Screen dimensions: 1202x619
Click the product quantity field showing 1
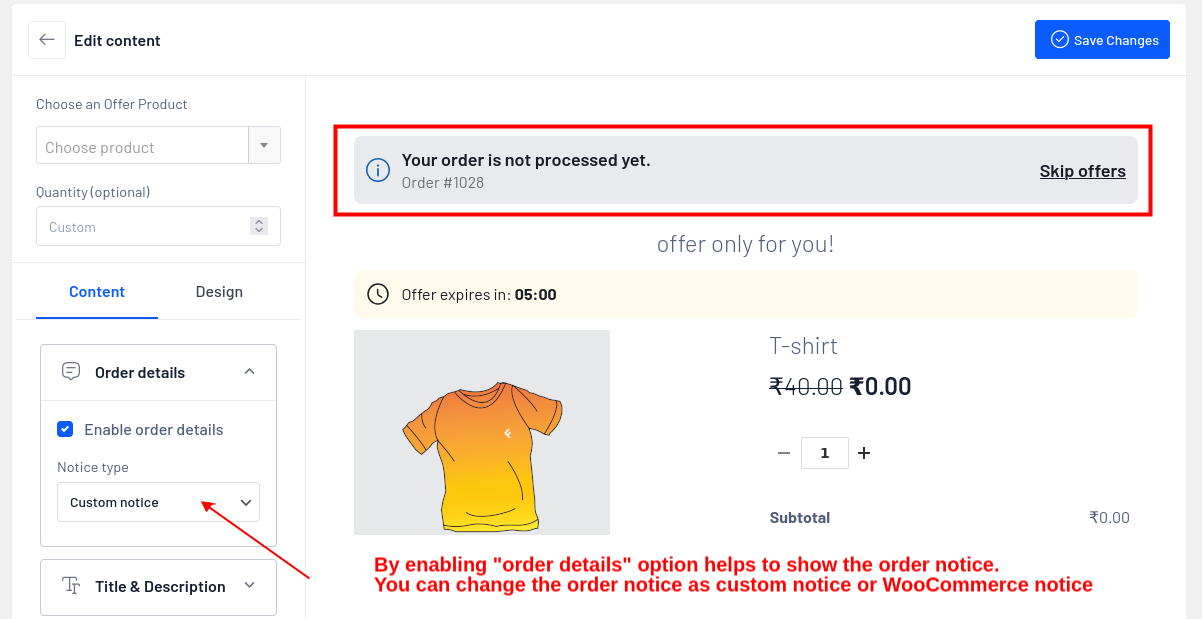coord(825,453)
